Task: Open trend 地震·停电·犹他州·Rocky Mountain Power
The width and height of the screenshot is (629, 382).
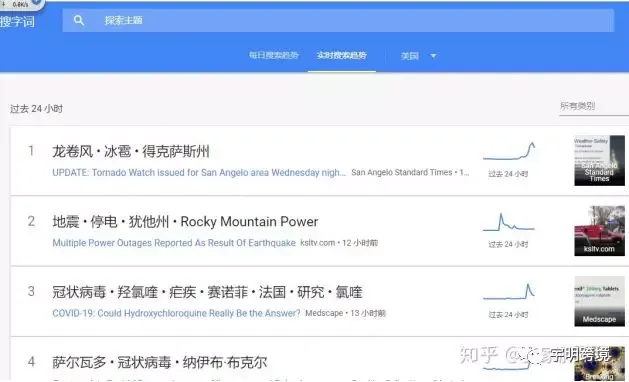Action: (185, 221)
